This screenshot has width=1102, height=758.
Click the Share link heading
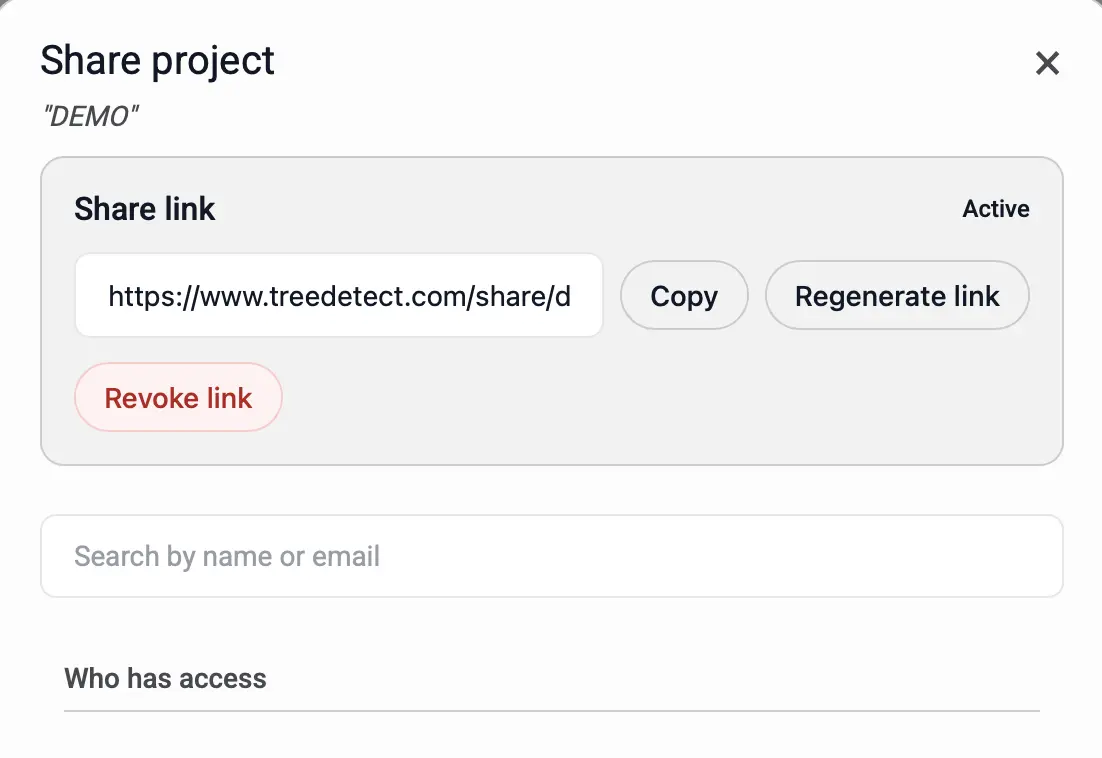tap(145, 209)
